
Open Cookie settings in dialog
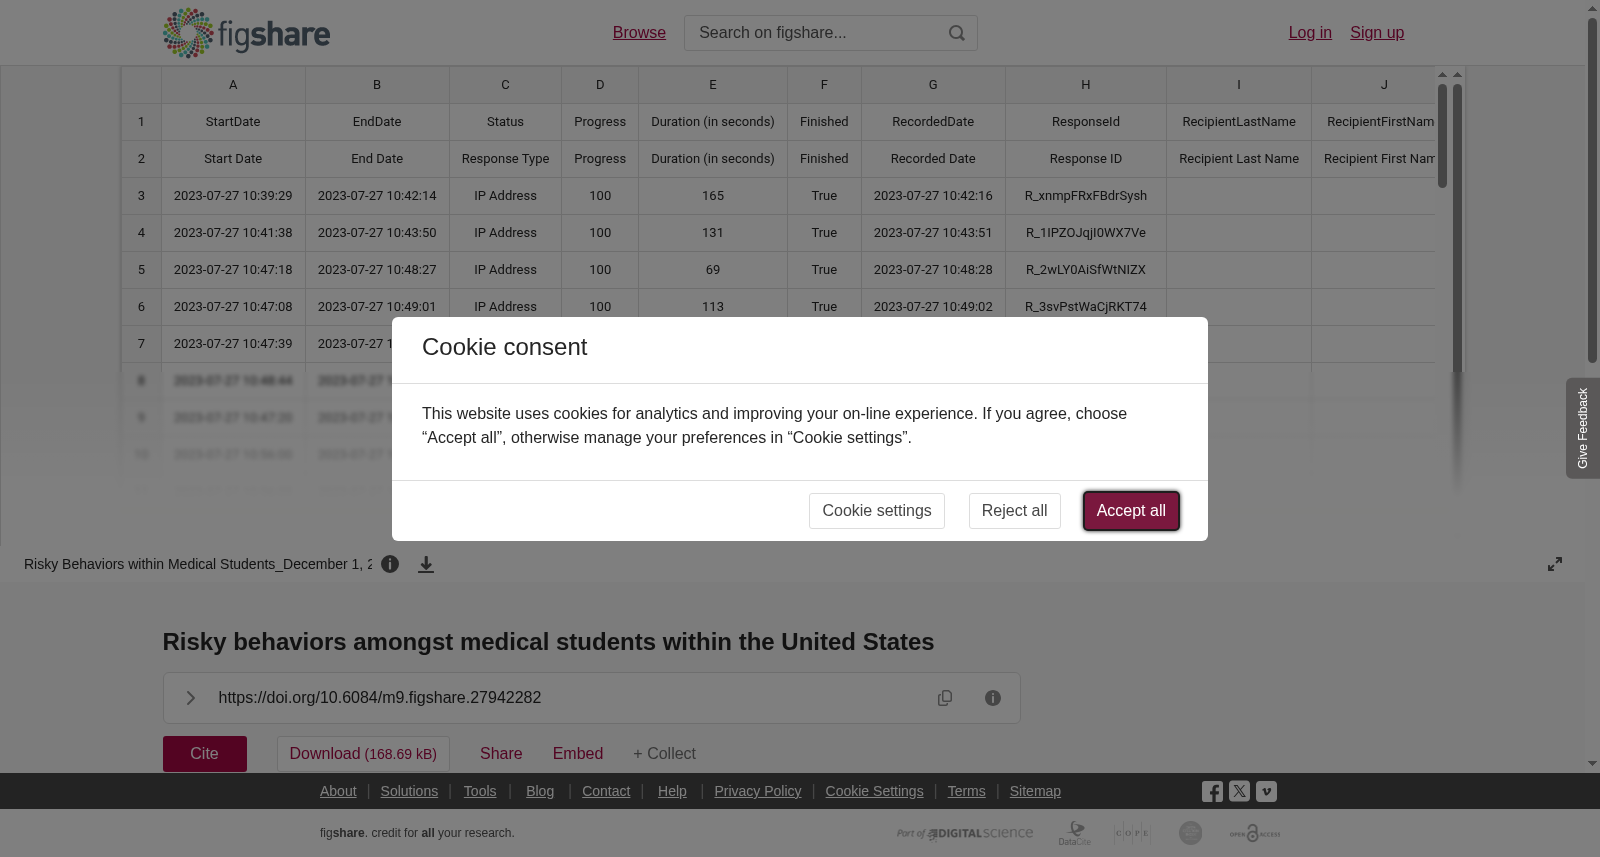click(877, 511)
